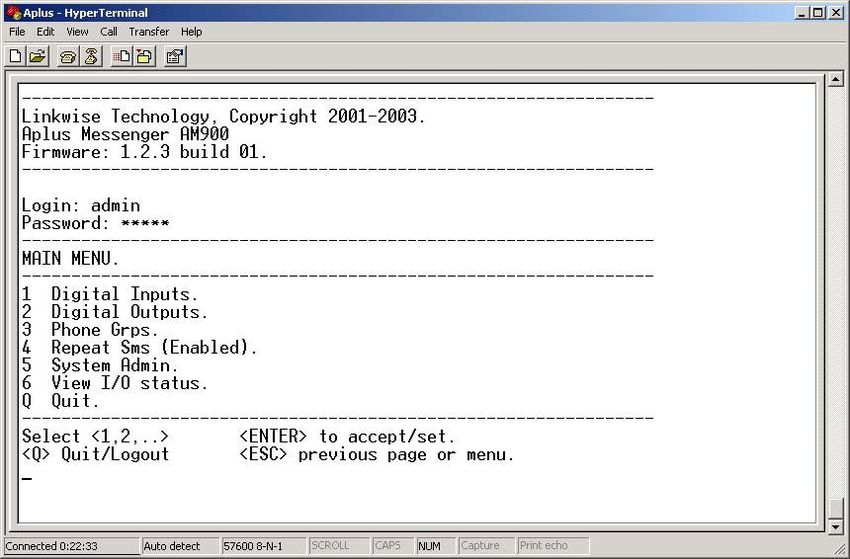Click the Linkwise Technology copyright line
Screen dimensions: 850x559
pos(224,116)
